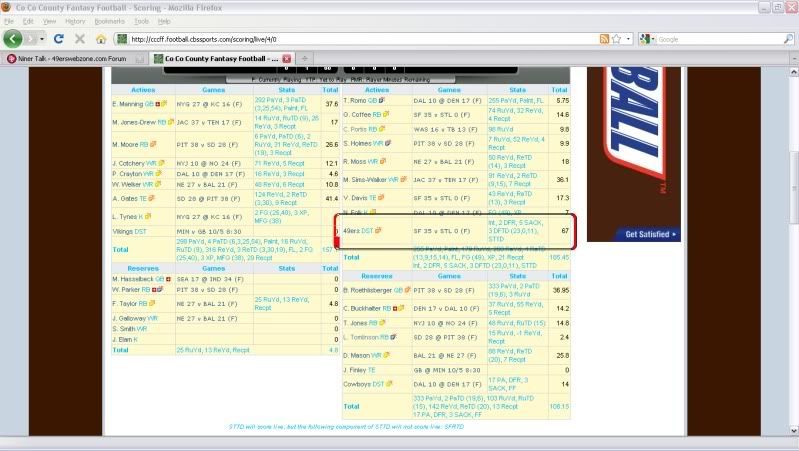Select the Co Co County Fantasy Football tab
Viewport: 799px width, 451px height.
pyautogui.click(x=221, y=59)
